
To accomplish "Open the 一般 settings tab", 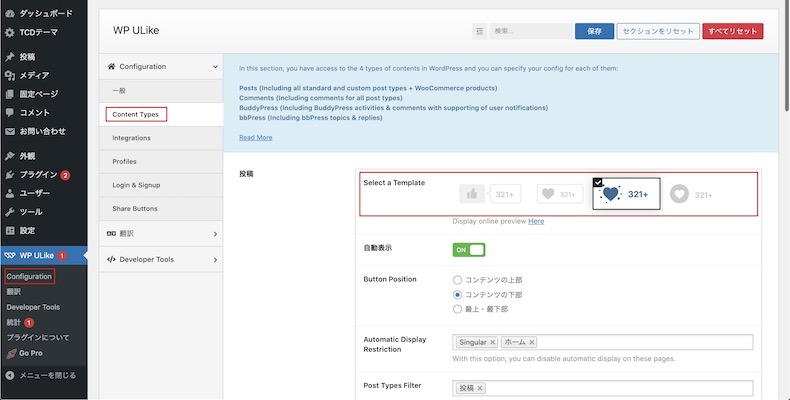I will pyautogui.click(x=161, y=91).
